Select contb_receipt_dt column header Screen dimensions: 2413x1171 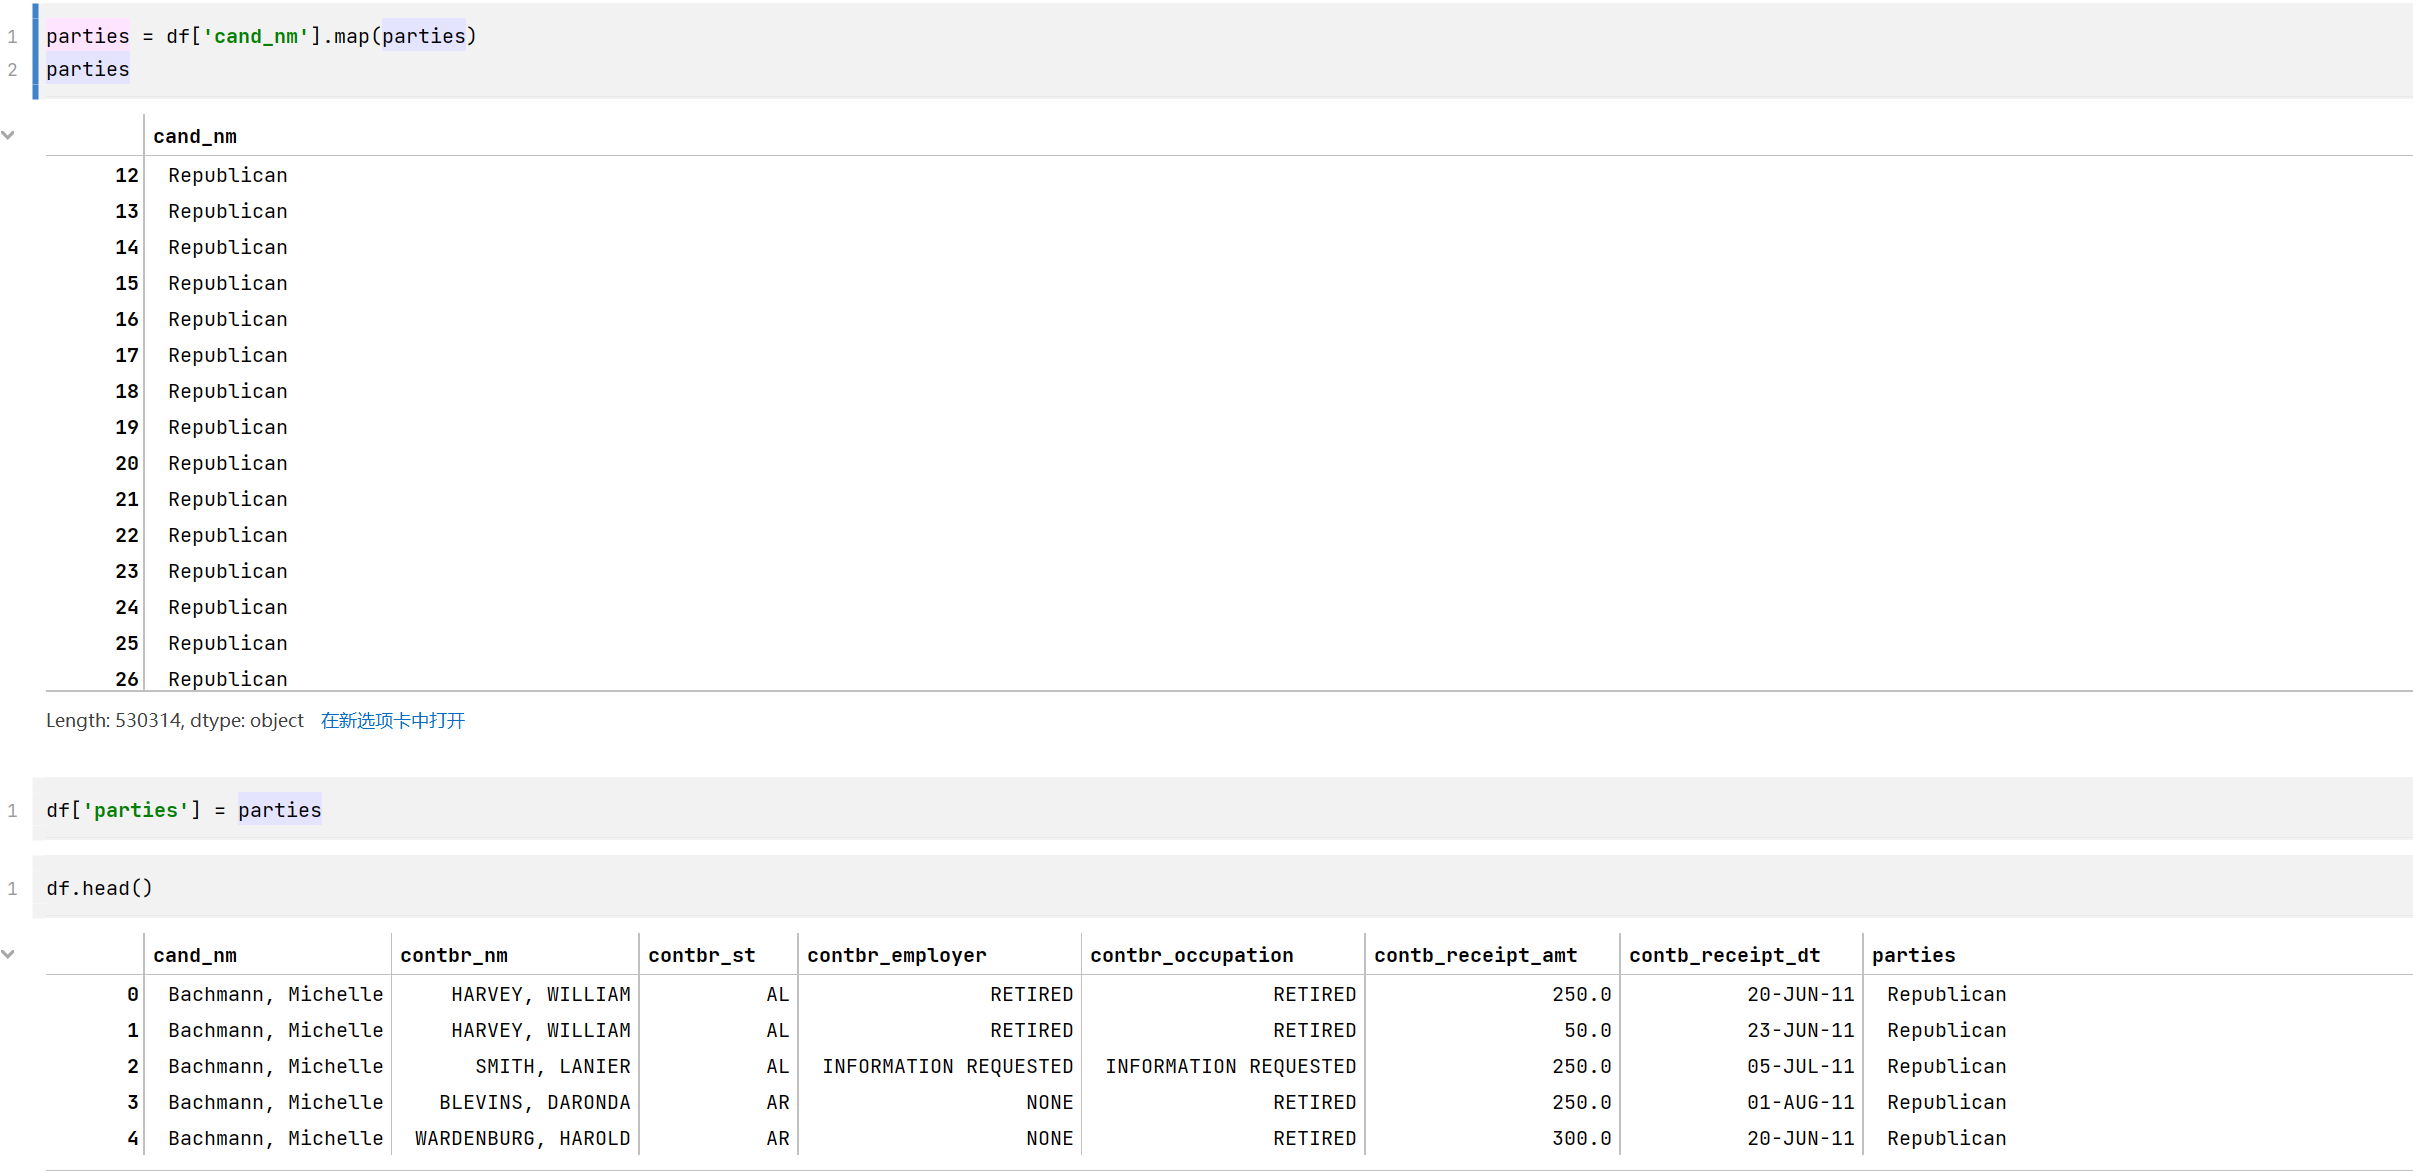point(1724,955)
